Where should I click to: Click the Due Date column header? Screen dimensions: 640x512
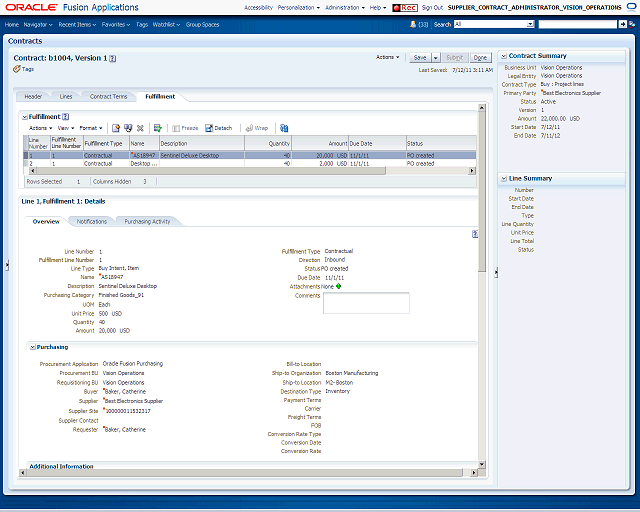pos(377,144)
